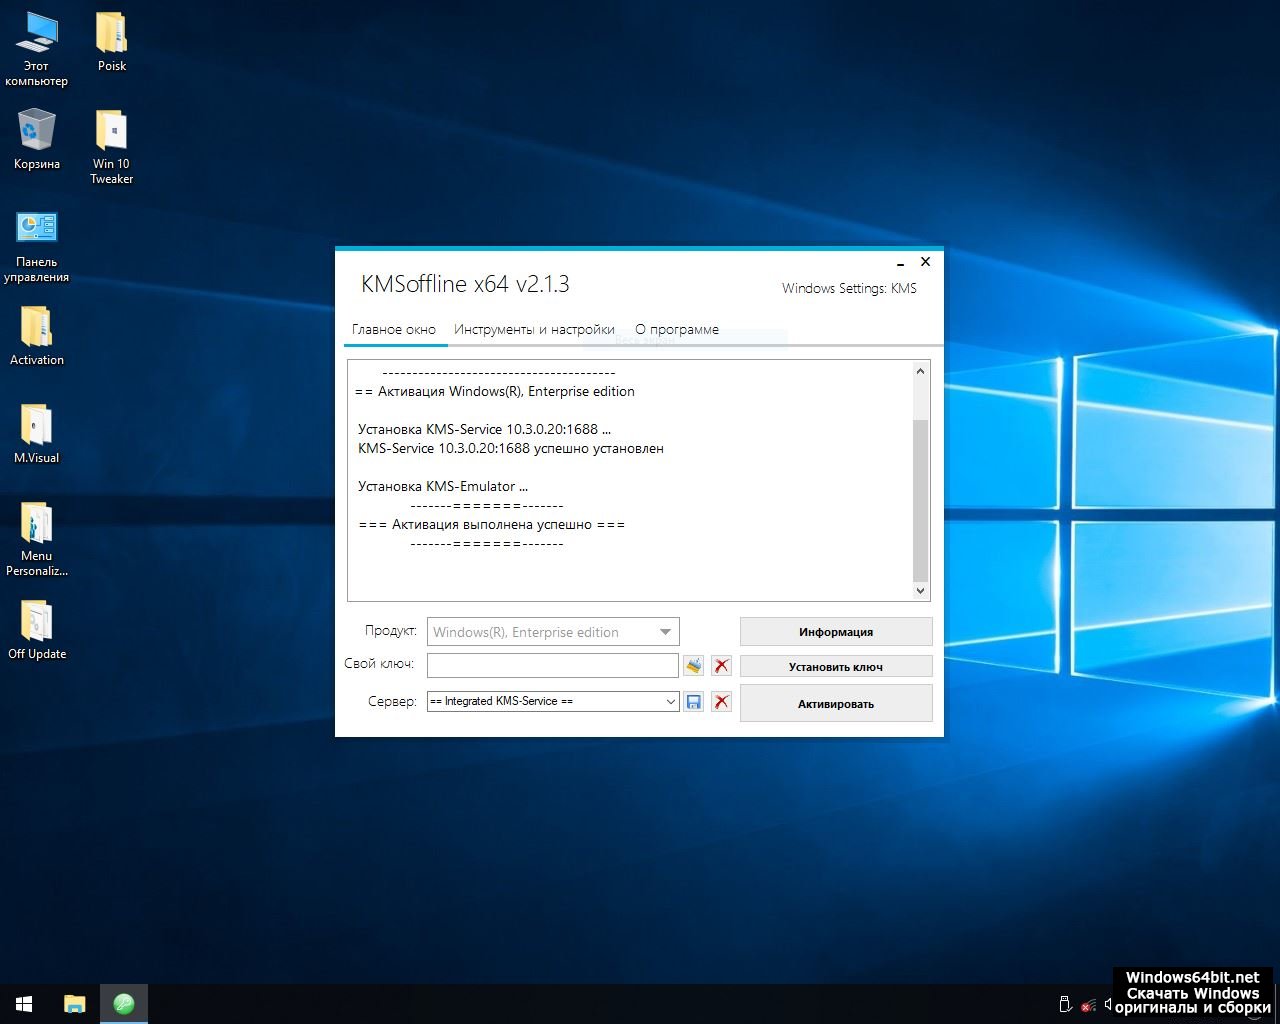
Task: Click the USB safely-remove tray icon
Action: [1065, 1004]
